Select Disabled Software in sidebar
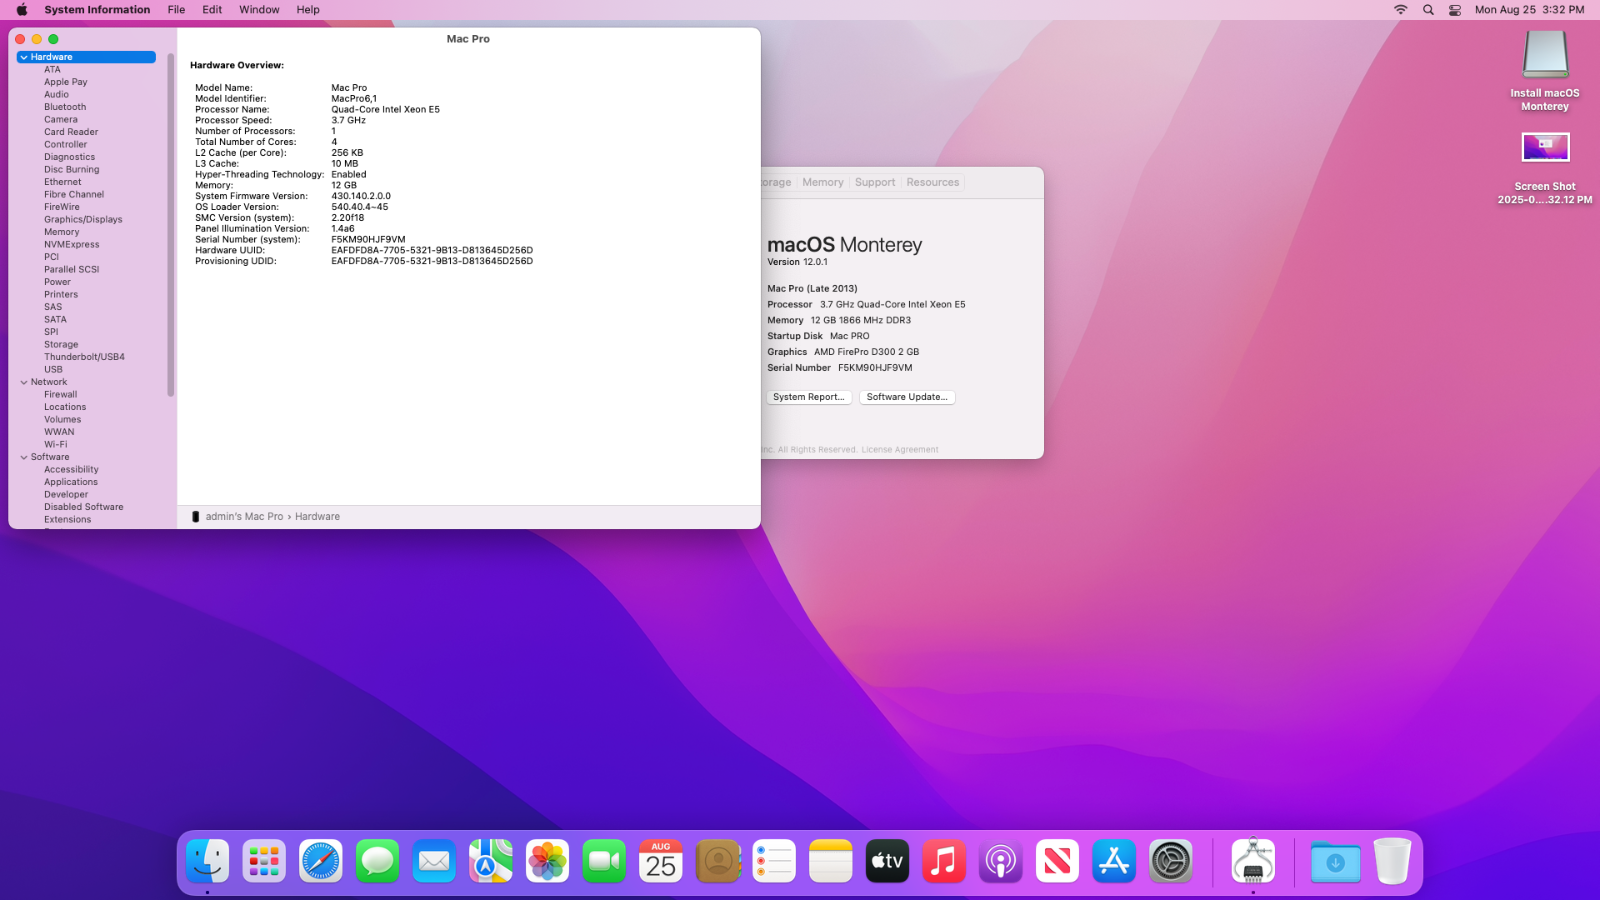 84,507
